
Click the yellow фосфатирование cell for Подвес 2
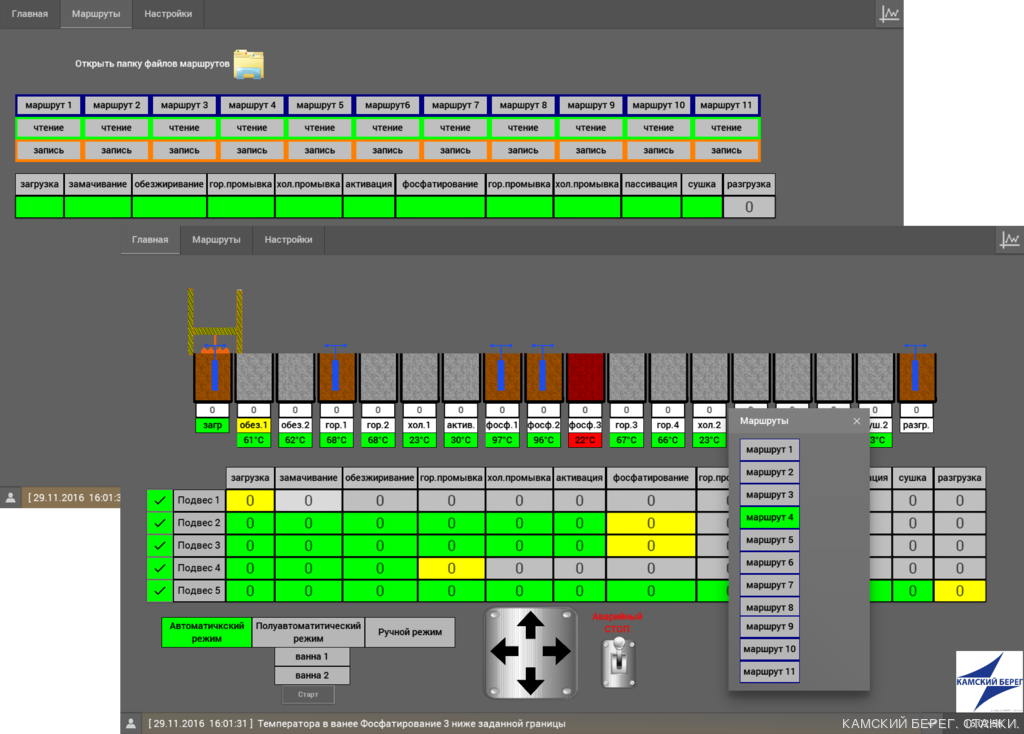point(651,523)
